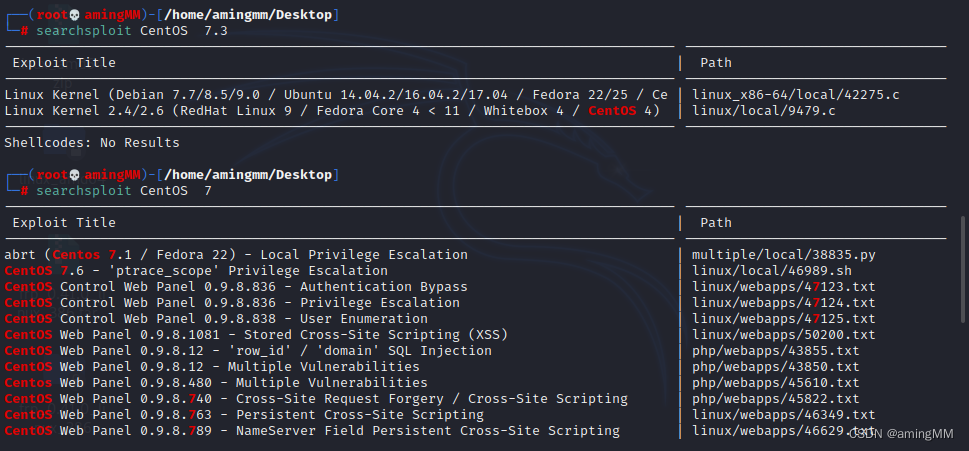Click the second 'Exploit Title' column header
The image size is (969, 451).
click(x=64, y=222)
